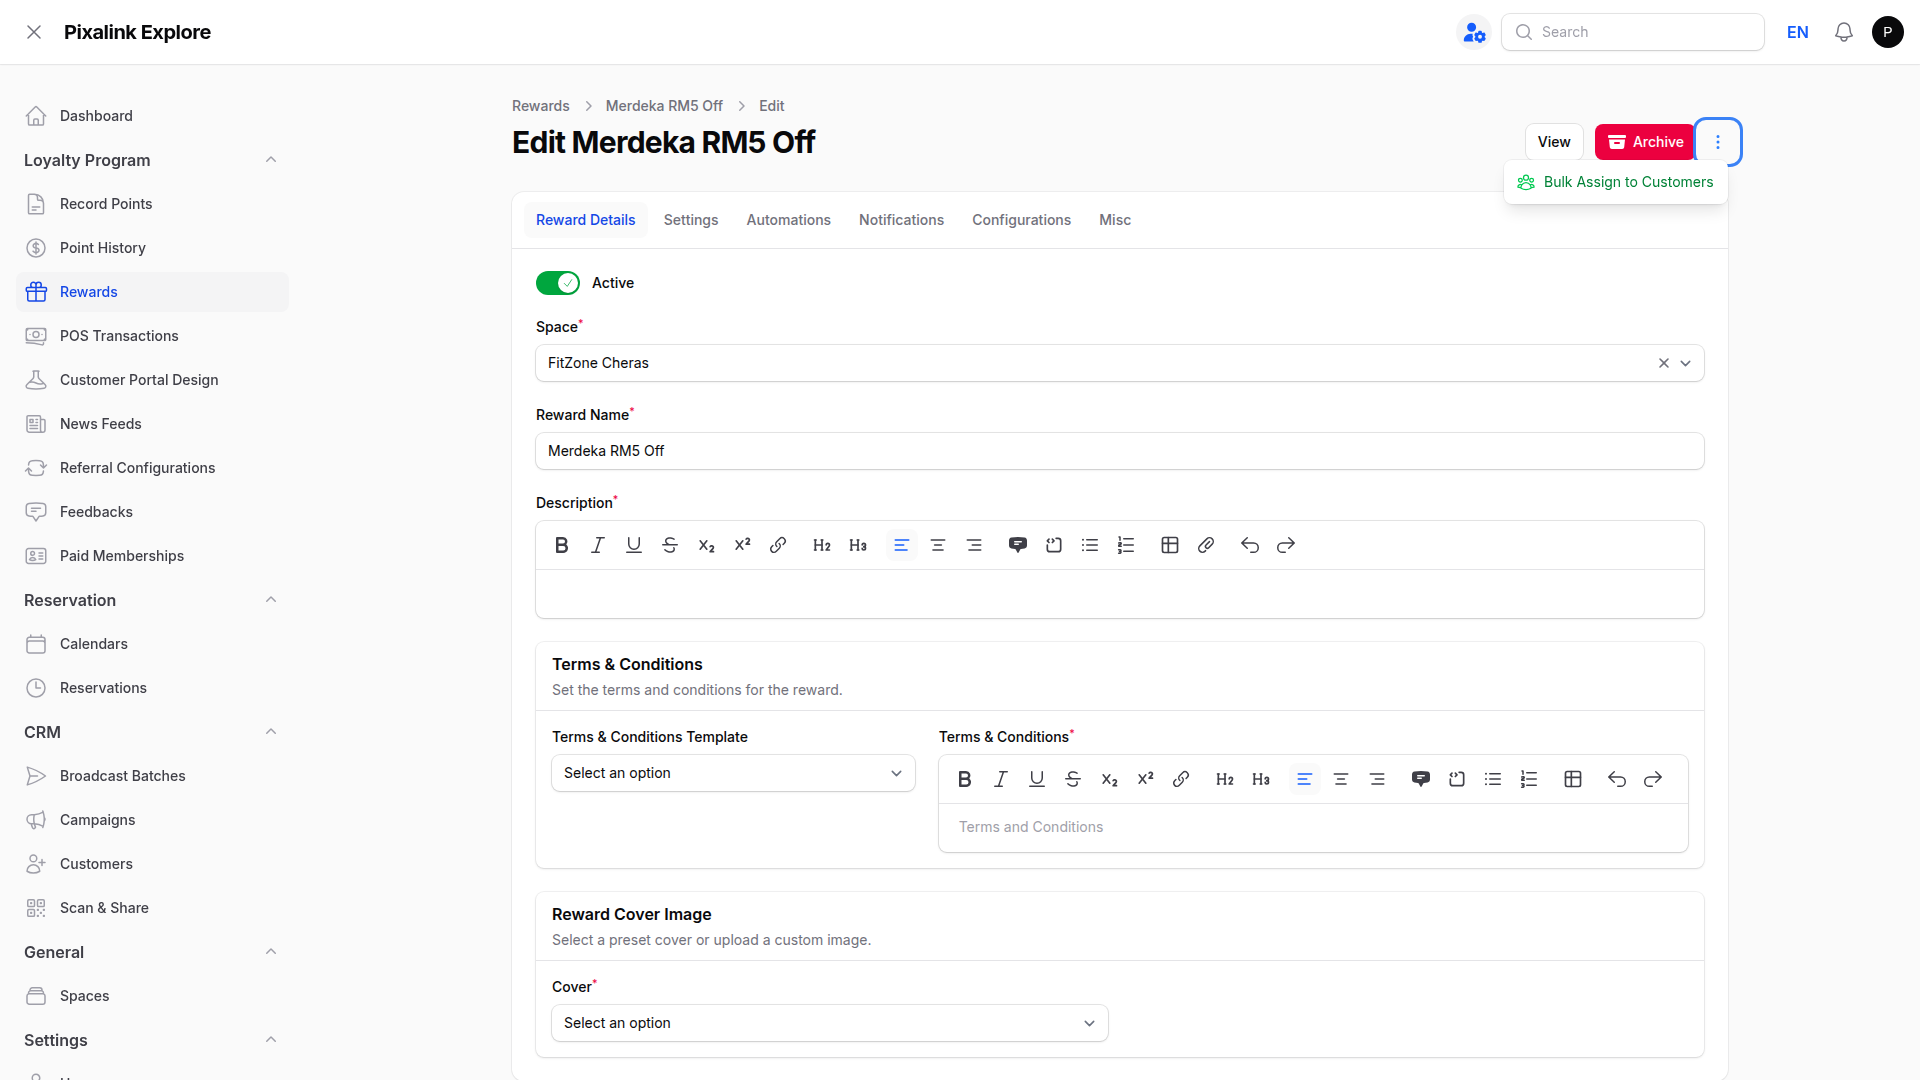This screenshot has height=1080, width=1920.
Task: Switch language with EN button
Action: (x=1798, y=32)
